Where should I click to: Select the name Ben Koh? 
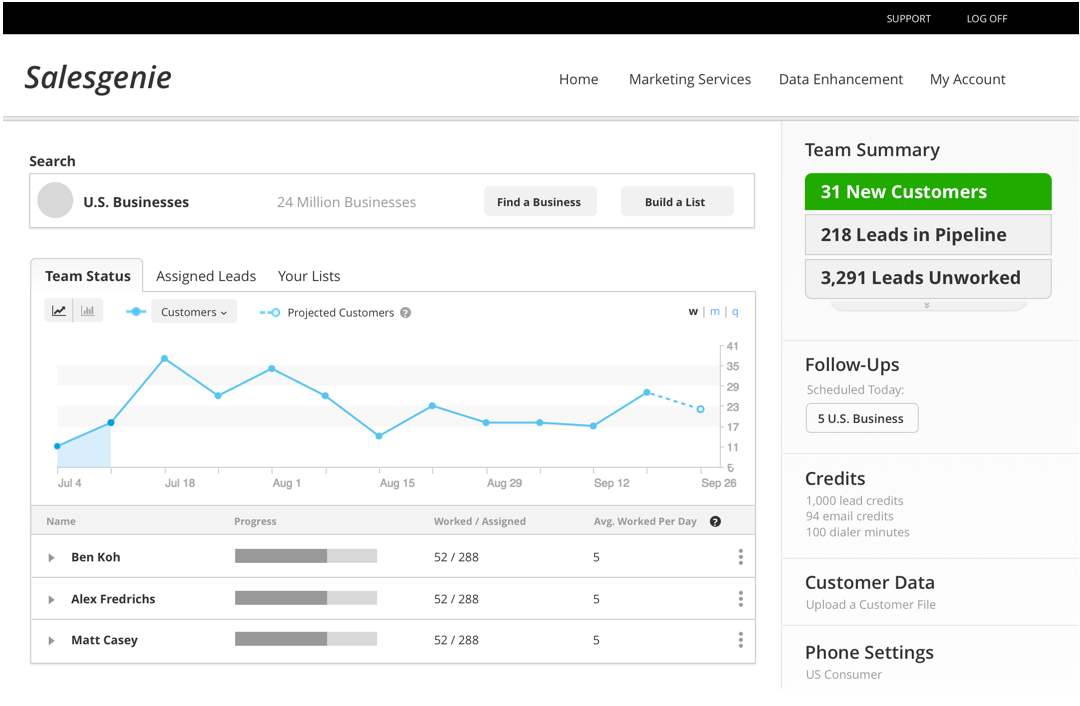[96, 557]
